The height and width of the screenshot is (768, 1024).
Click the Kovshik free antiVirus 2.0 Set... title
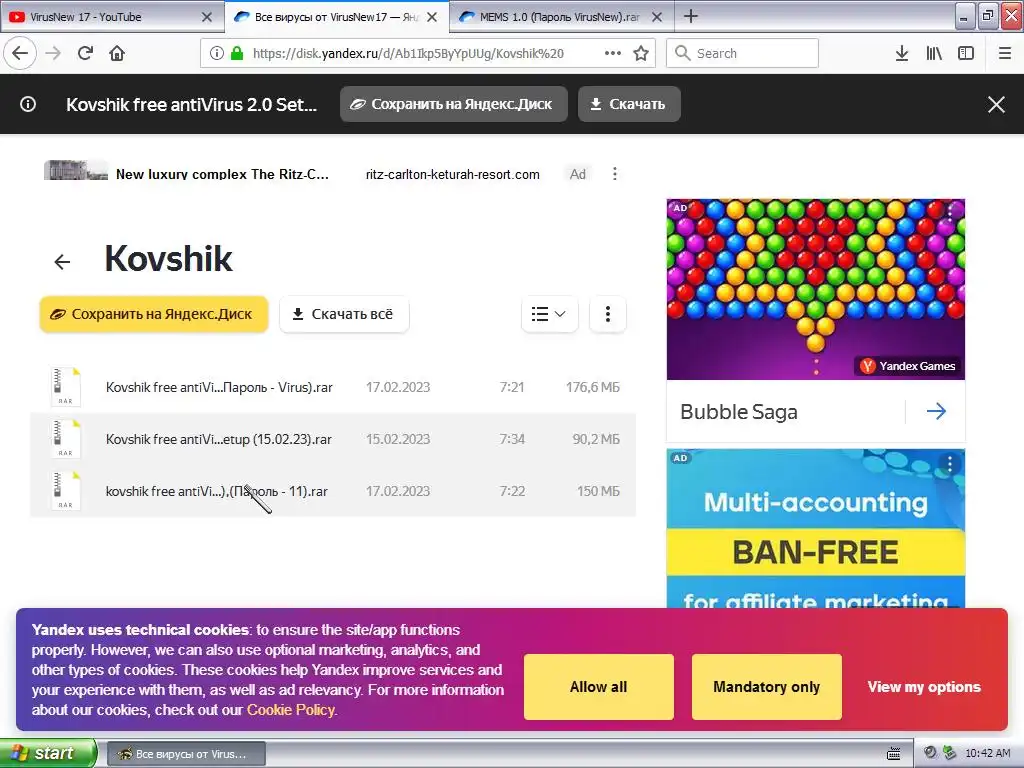click(191, 104)
